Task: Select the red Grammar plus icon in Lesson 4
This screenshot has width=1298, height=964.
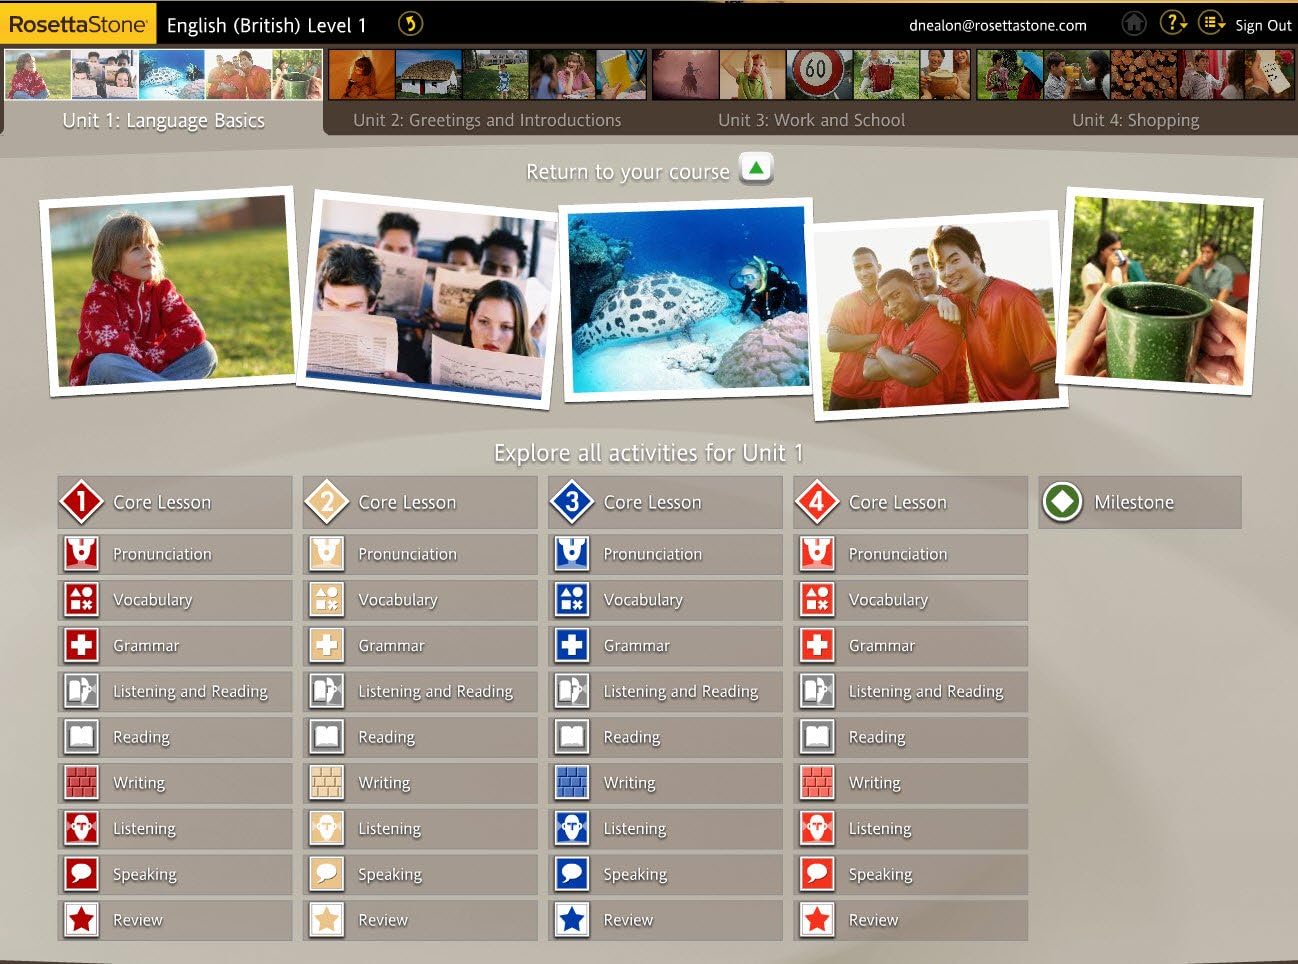Action: (x=817, y=646)
